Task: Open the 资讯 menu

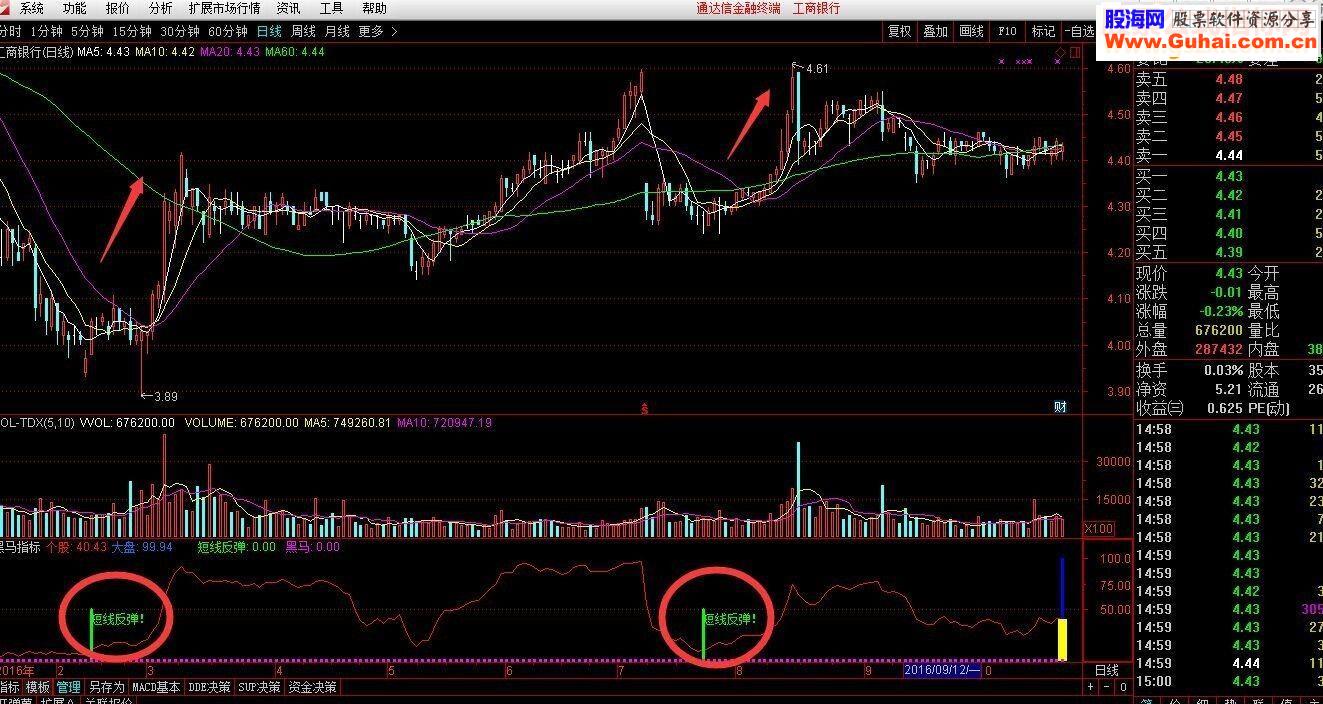Action: pyautogui.click(x=288, y=8)
